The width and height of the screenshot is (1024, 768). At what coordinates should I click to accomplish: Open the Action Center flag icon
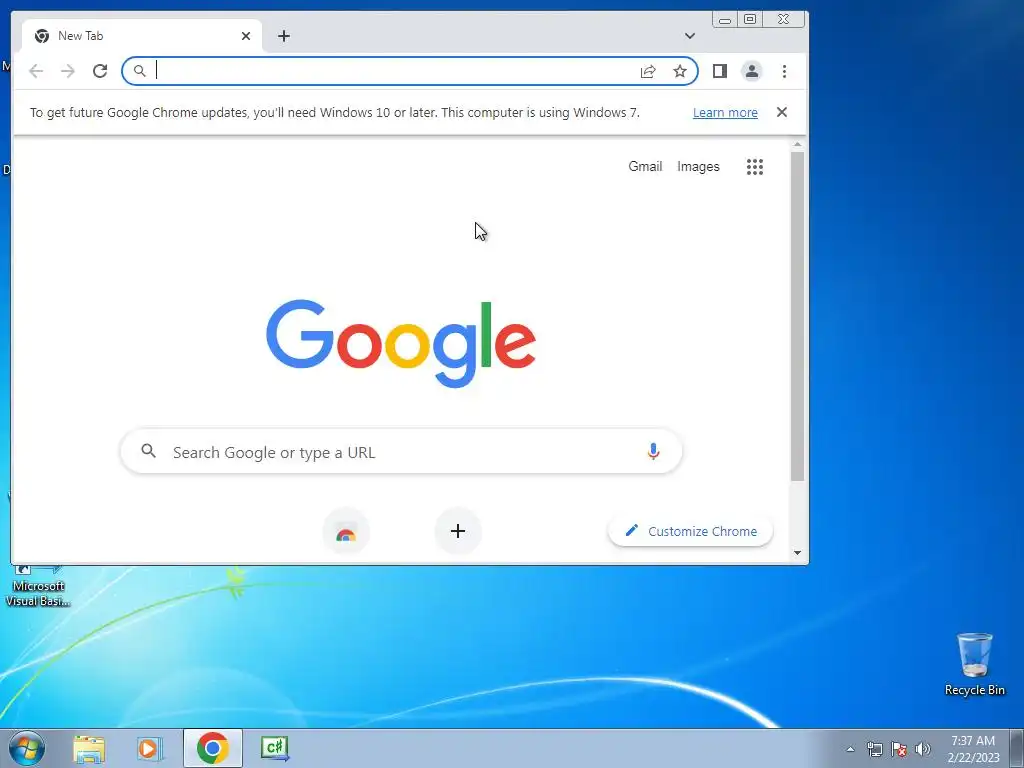click(899, 749)
